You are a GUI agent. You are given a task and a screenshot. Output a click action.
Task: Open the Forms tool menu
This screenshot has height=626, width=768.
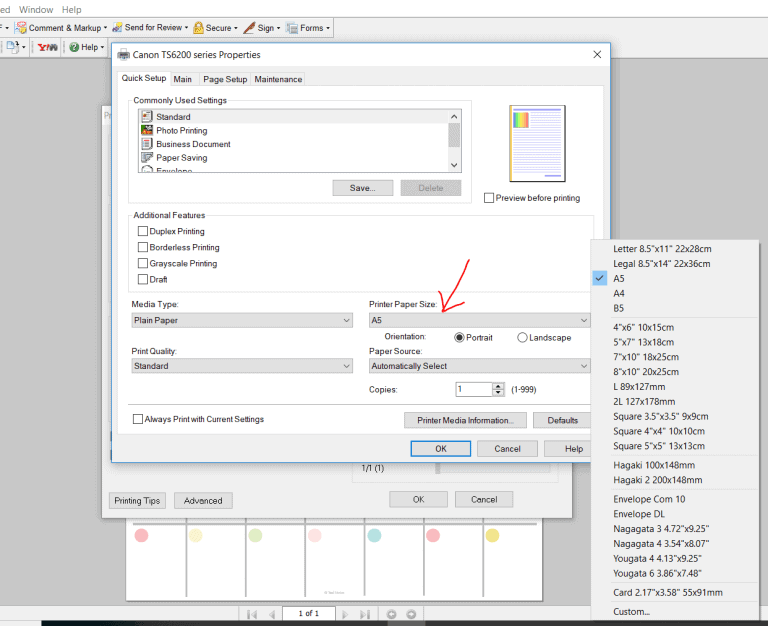[x=308, y=28]
